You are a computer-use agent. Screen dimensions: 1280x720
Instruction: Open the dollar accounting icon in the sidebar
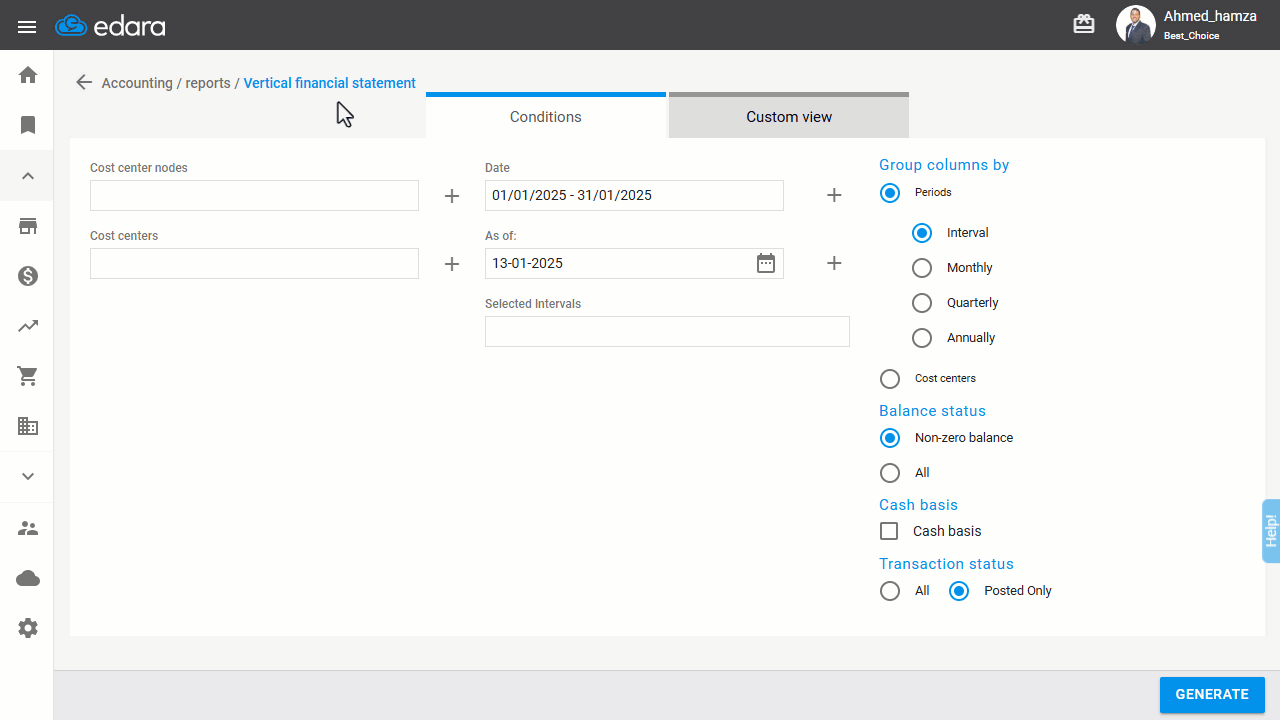28,276
